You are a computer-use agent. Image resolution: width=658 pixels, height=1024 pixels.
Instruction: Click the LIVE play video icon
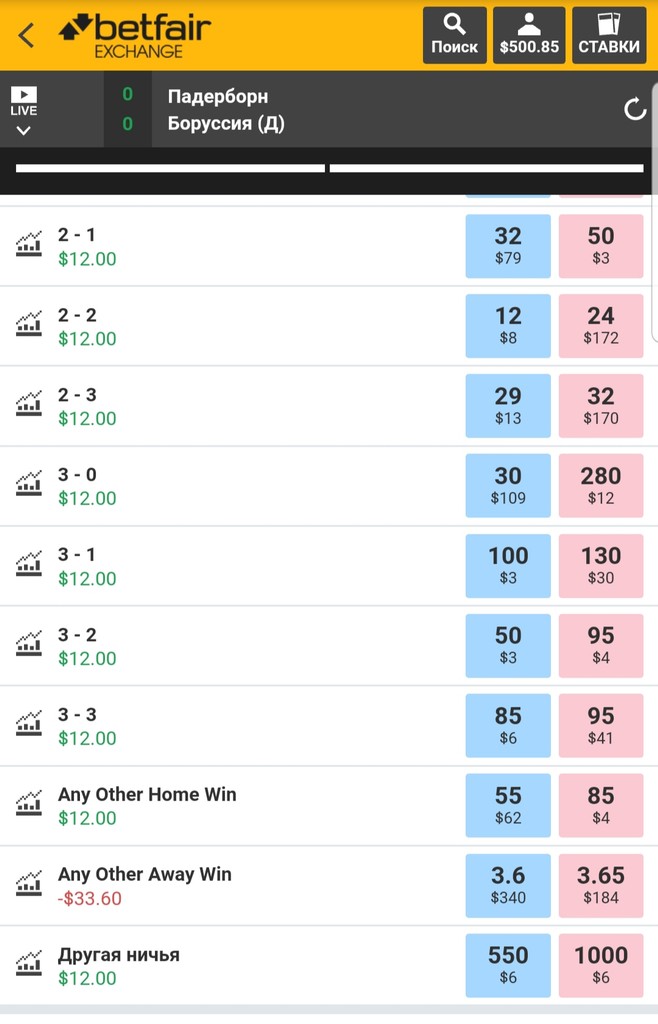(x=24, y=95)
